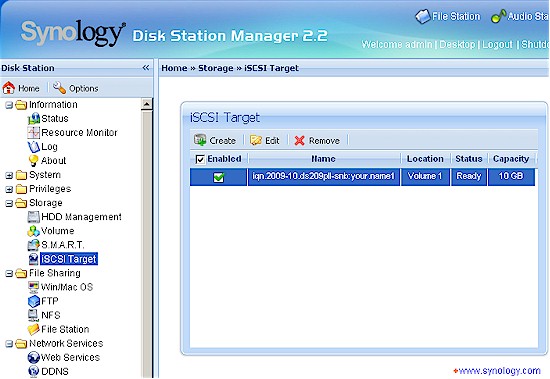Click the Log notebook icon
The height and width of the screenshot is (379, 550).
coord(34,147)
